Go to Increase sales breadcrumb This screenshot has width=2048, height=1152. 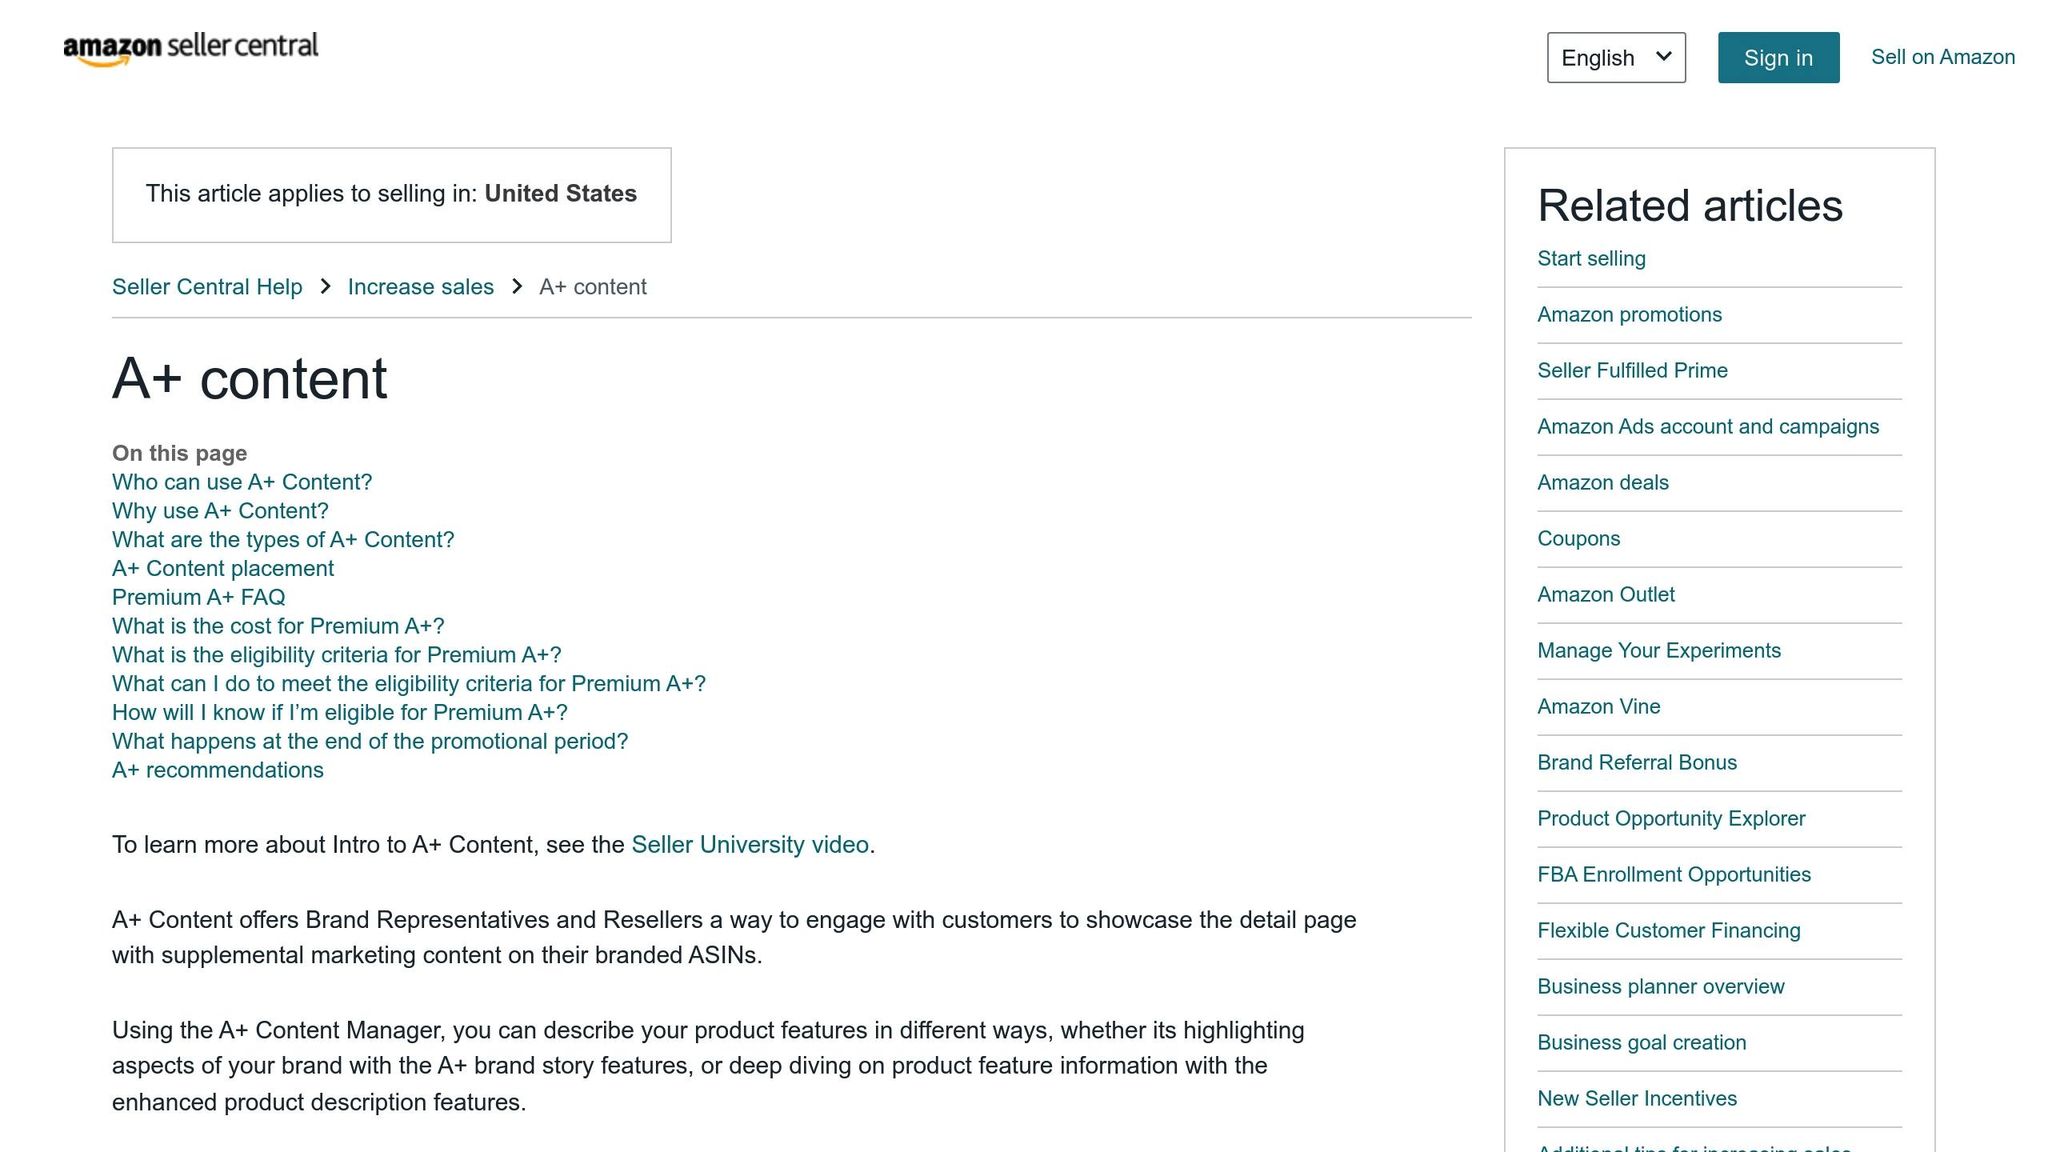tap(421, 287)
